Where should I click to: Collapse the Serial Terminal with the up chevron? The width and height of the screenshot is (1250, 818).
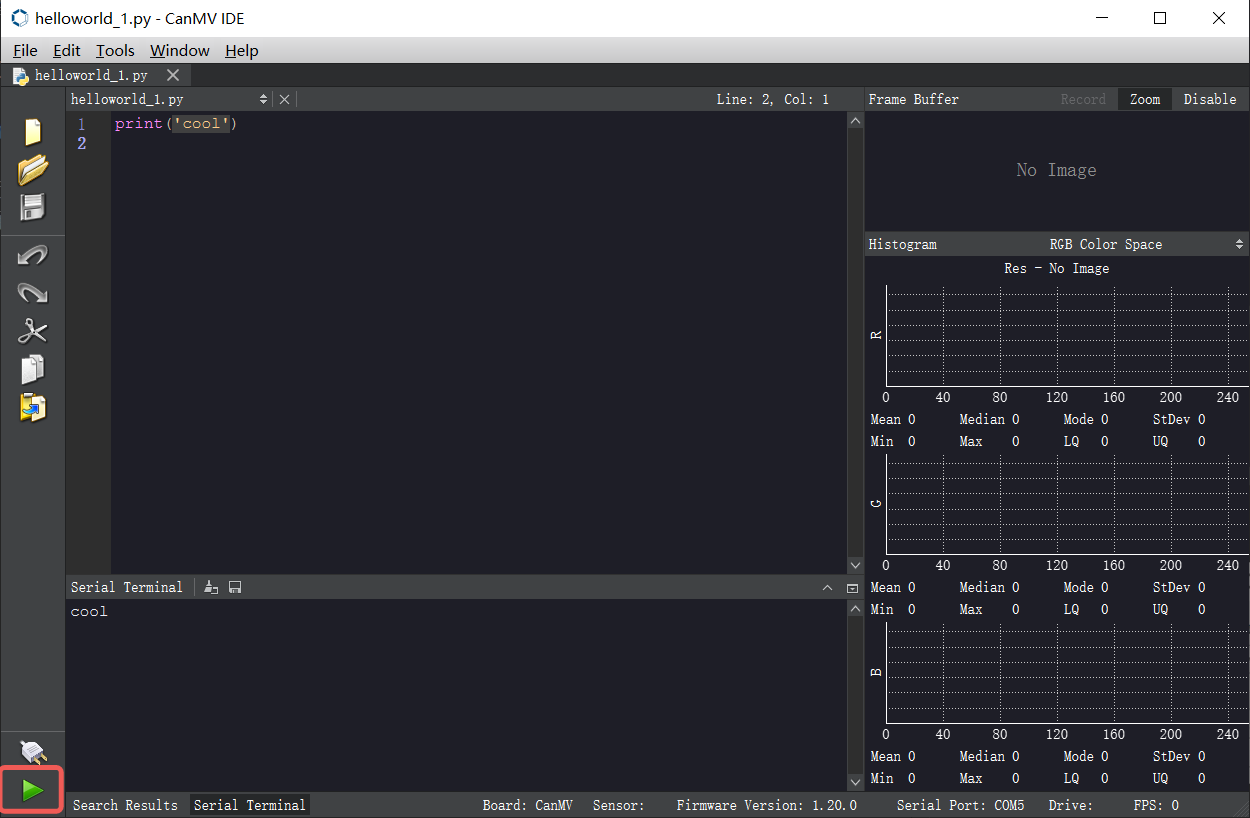(828, 588)
